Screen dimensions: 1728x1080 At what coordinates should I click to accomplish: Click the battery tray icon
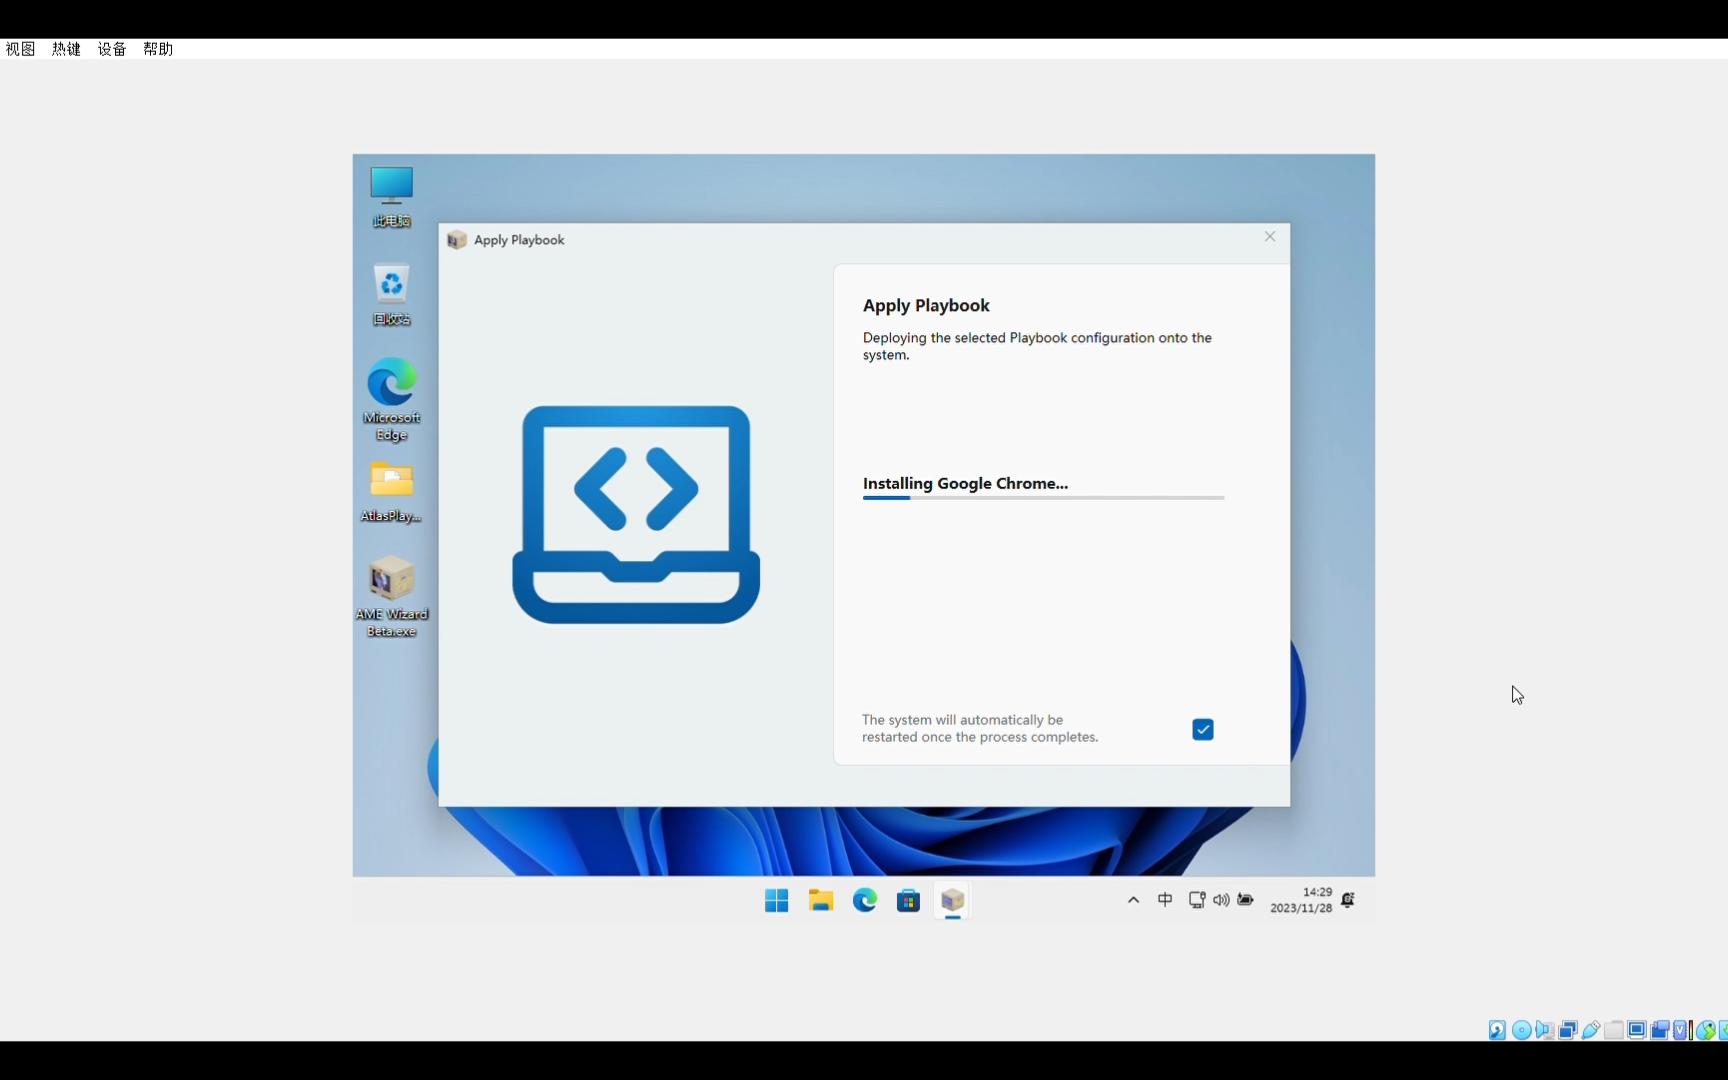[x=1245, y=900]
